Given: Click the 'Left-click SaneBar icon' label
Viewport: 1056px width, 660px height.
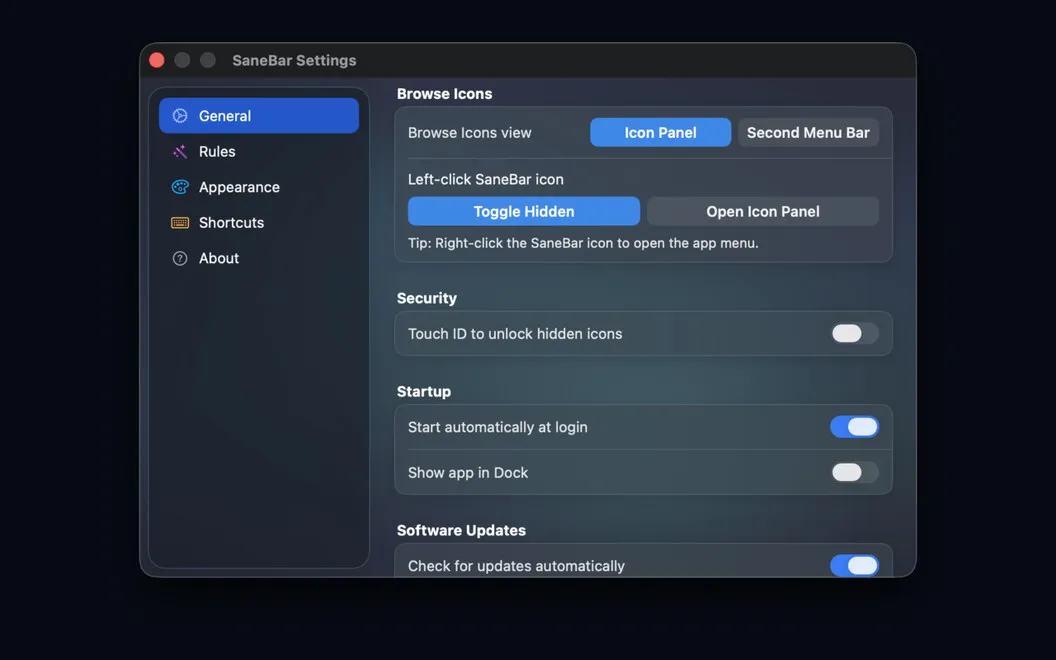Looking at the screenshot, I should [486, 179].
